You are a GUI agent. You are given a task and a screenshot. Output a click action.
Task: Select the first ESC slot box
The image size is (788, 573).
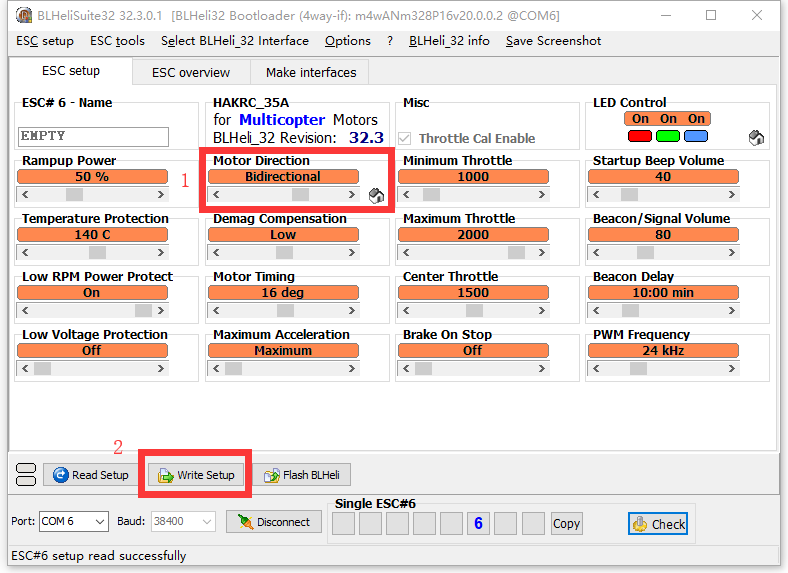343,524
